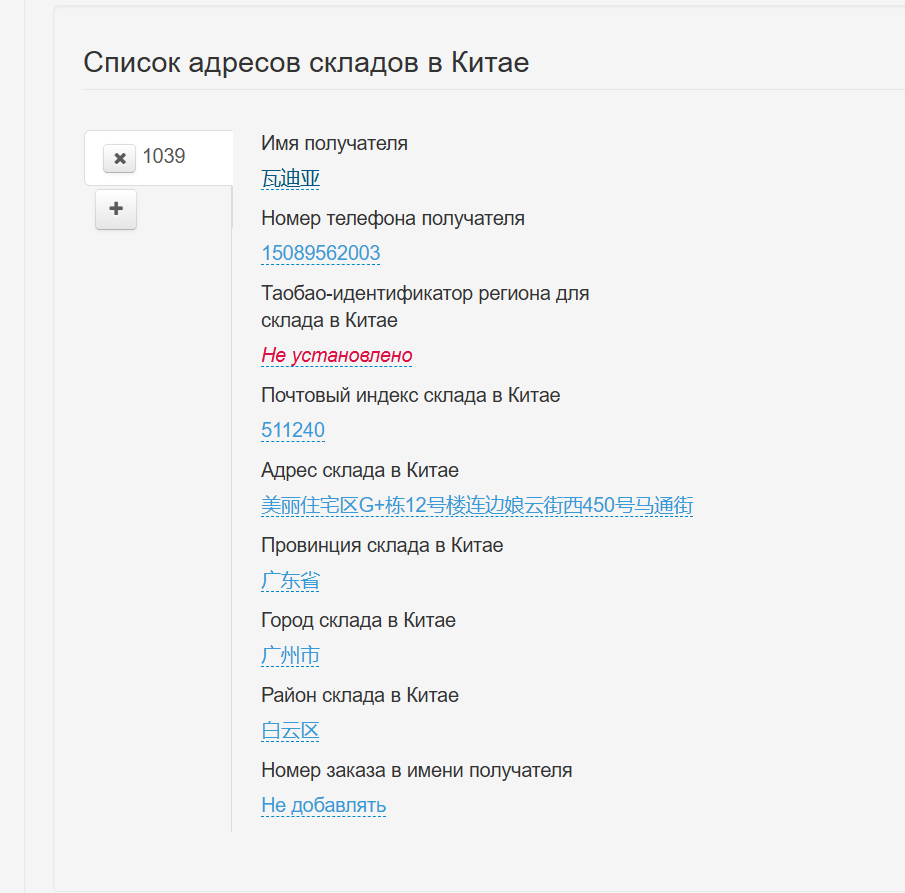
Task: Click the 'Адрес склада в Китае' label
Action: pos(359,470)
